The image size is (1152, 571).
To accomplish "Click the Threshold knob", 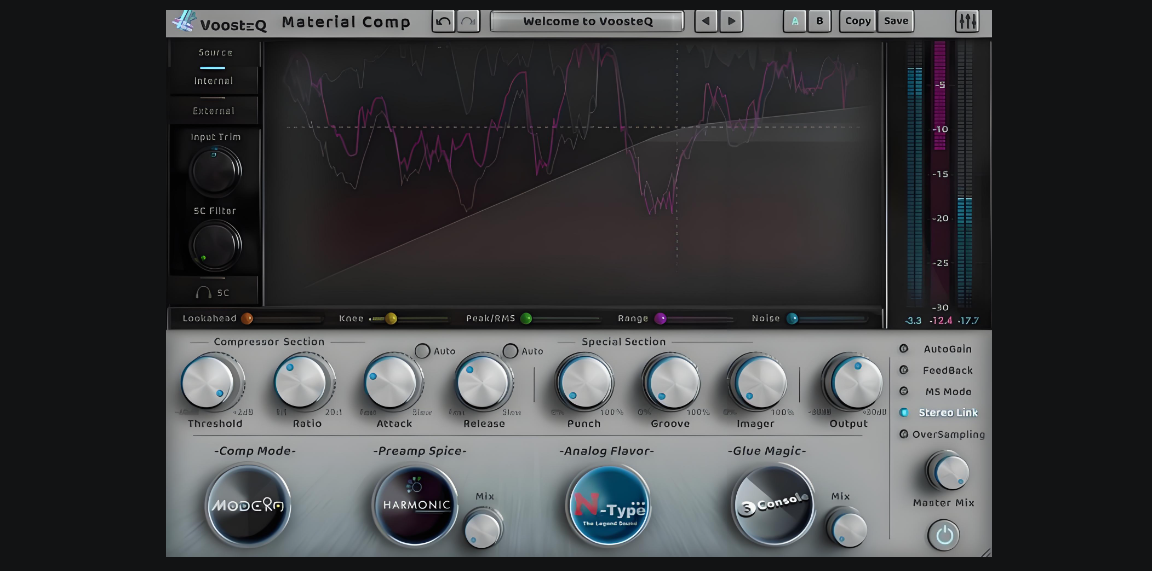I will click(210, 382).
